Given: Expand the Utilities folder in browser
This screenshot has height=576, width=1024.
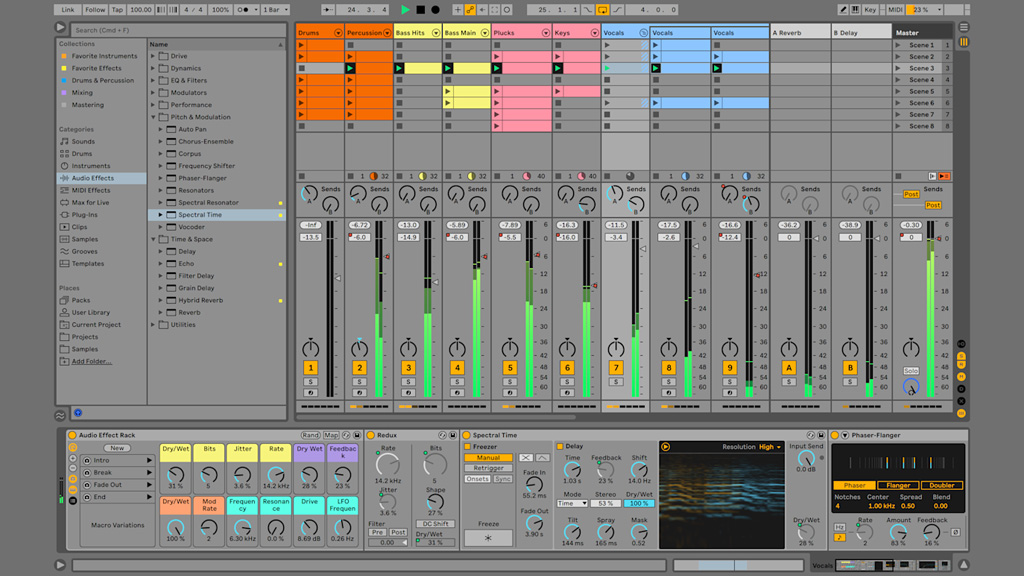Looking at the screenshot, I should pos(154,324).
